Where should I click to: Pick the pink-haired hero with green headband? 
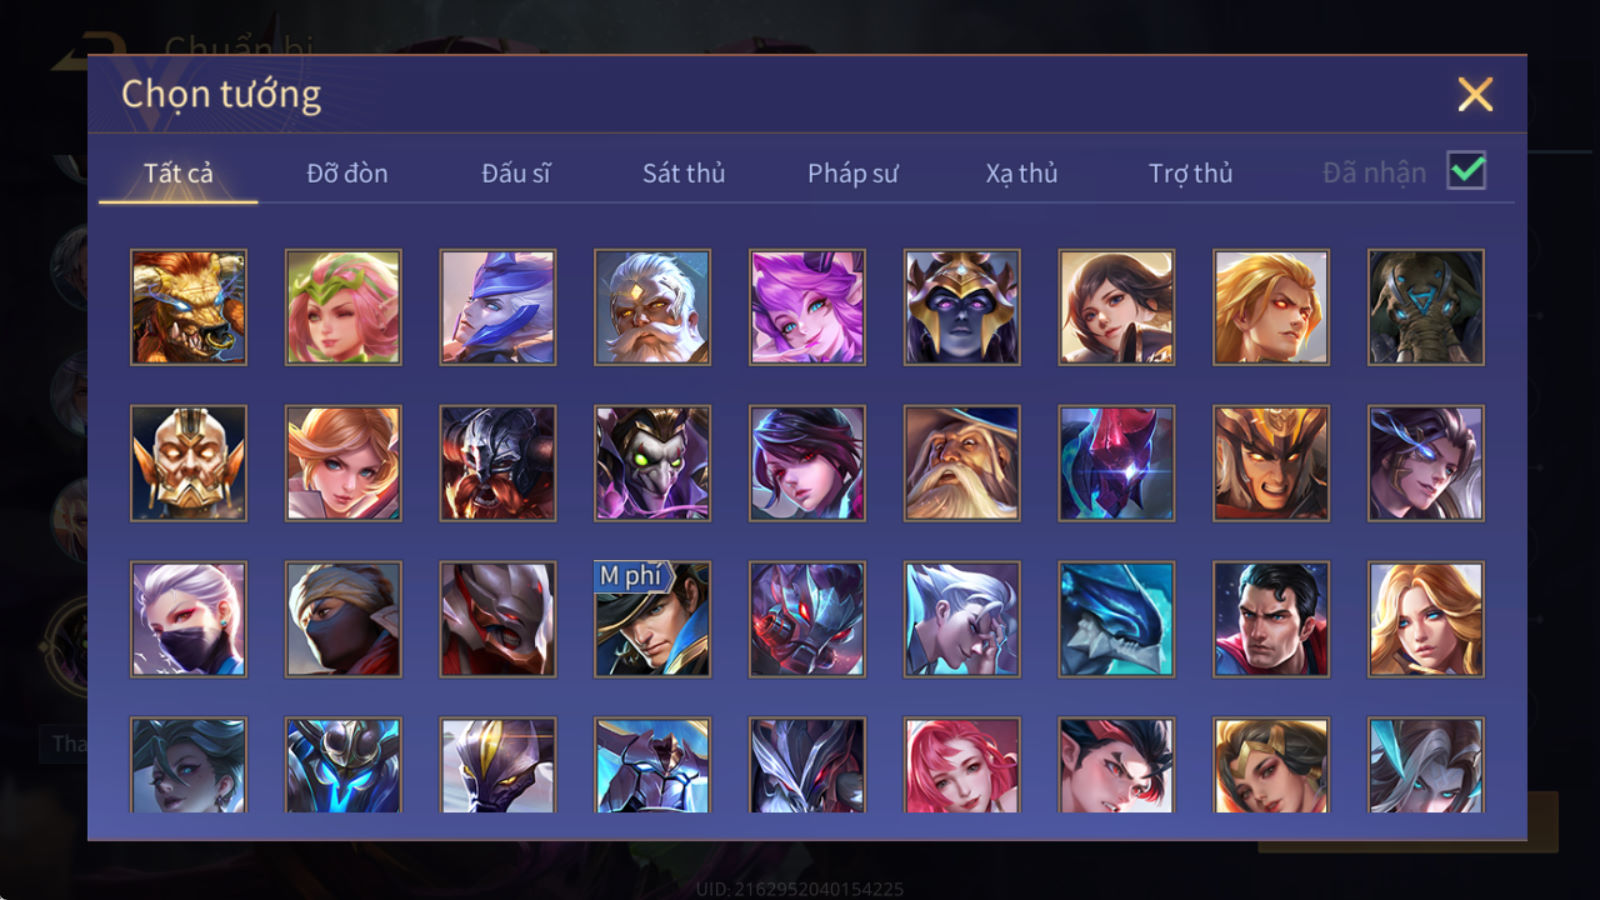click(x=343, y=307)
